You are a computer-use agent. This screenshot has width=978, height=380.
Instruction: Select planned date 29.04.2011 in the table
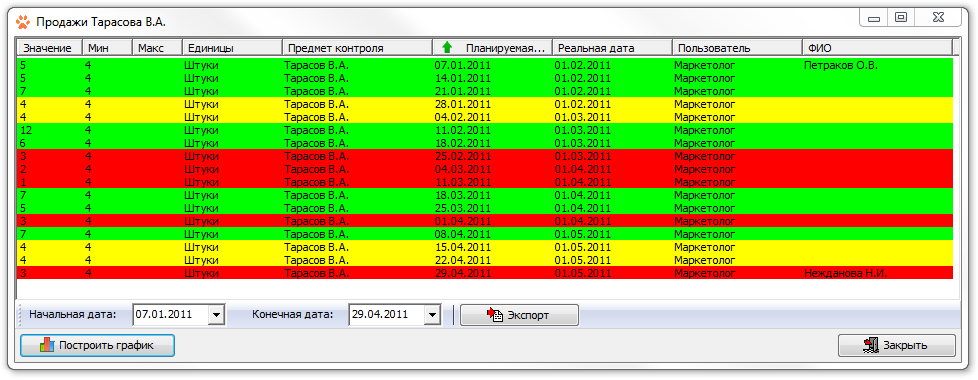pos(463,273)
